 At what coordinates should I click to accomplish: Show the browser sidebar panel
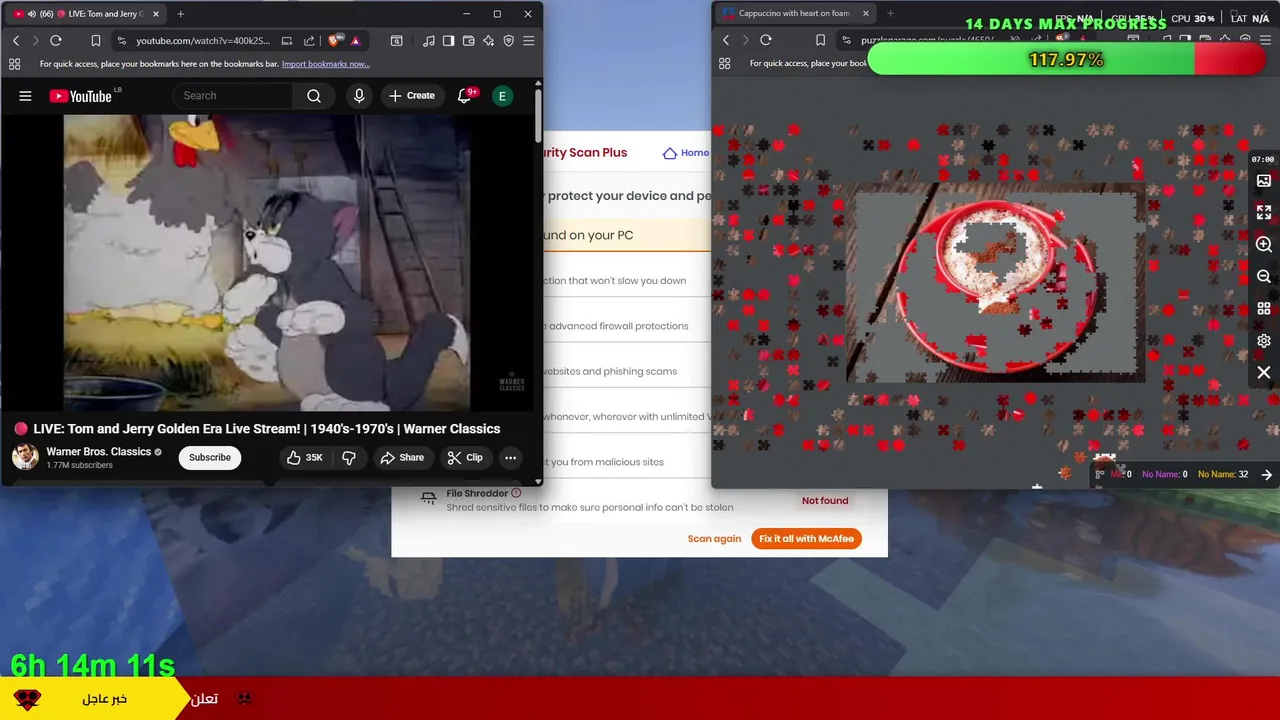coord(449,41)
